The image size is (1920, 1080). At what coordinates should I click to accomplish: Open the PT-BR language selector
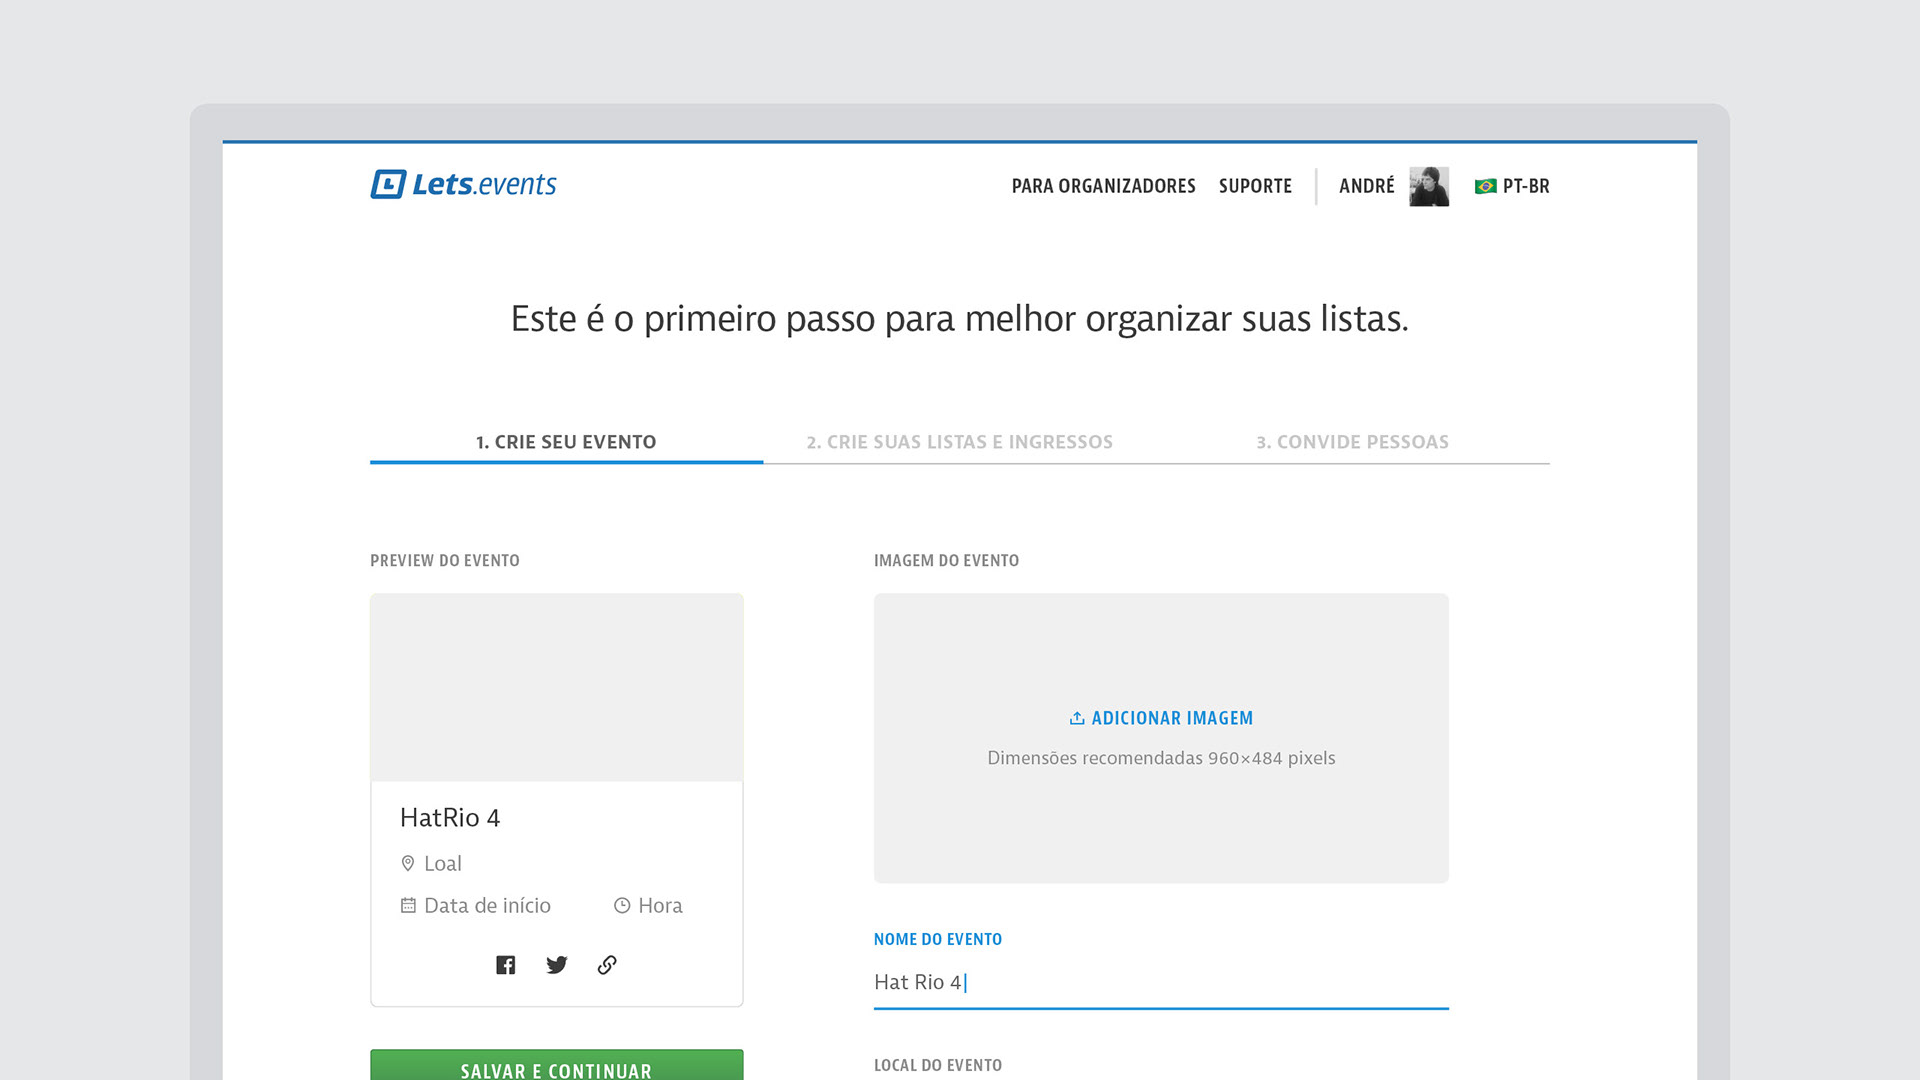point(1526,186)
